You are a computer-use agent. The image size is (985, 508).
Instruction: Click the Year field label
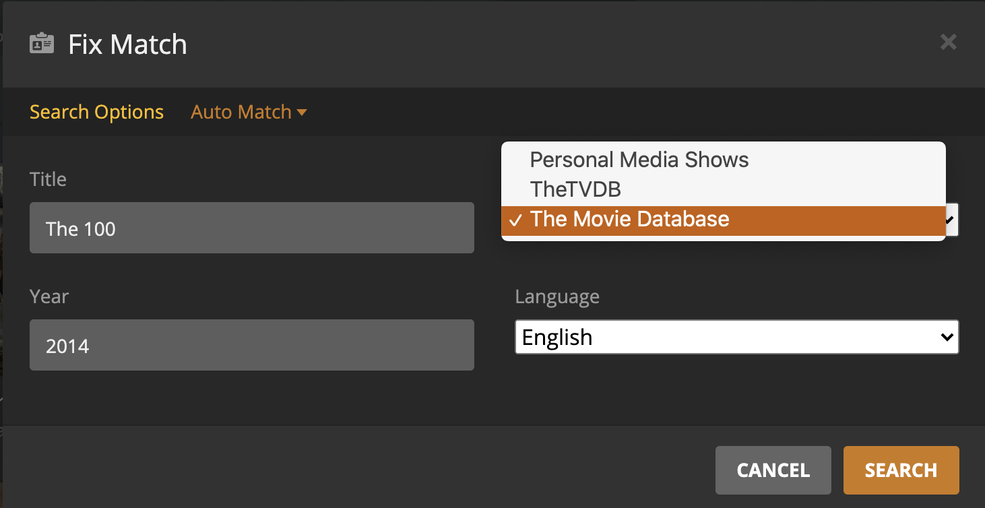pyautogui.click(x=49, y=297)
